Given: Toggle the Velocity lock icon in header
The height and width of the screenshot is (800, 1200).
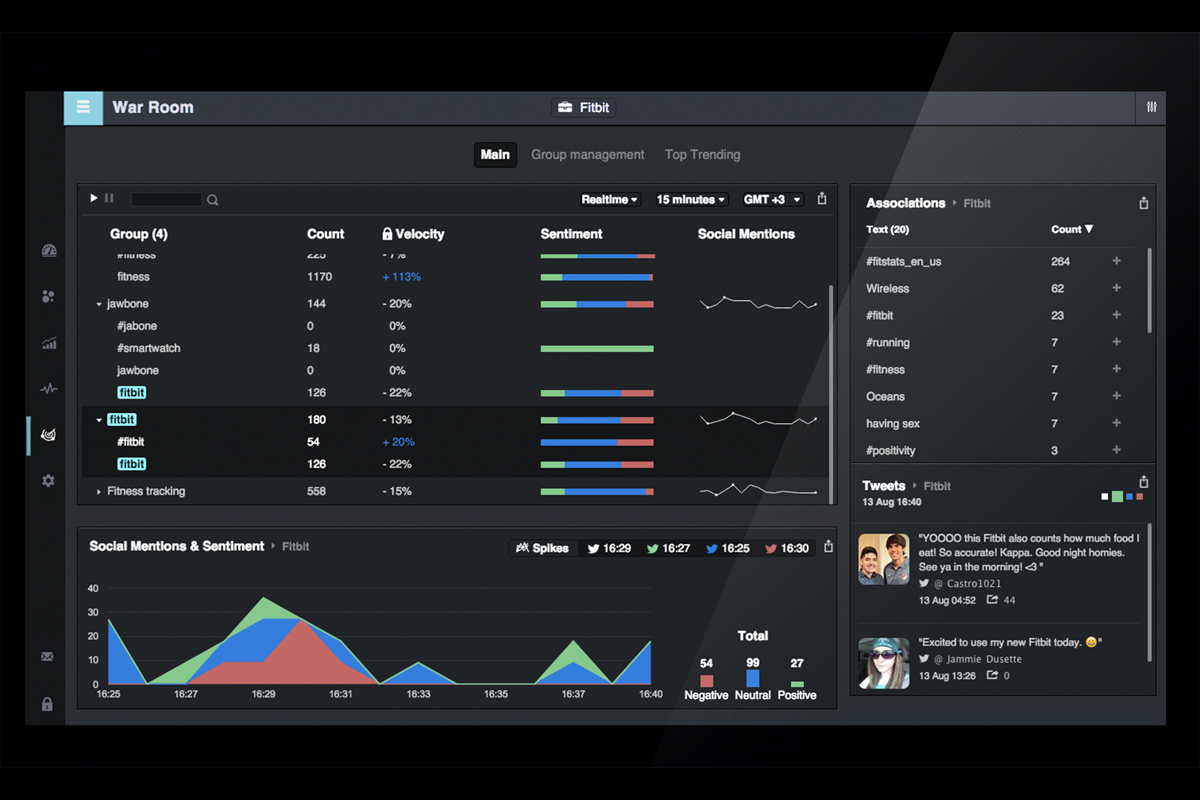Looking at the screenshot, I should 387,234.
